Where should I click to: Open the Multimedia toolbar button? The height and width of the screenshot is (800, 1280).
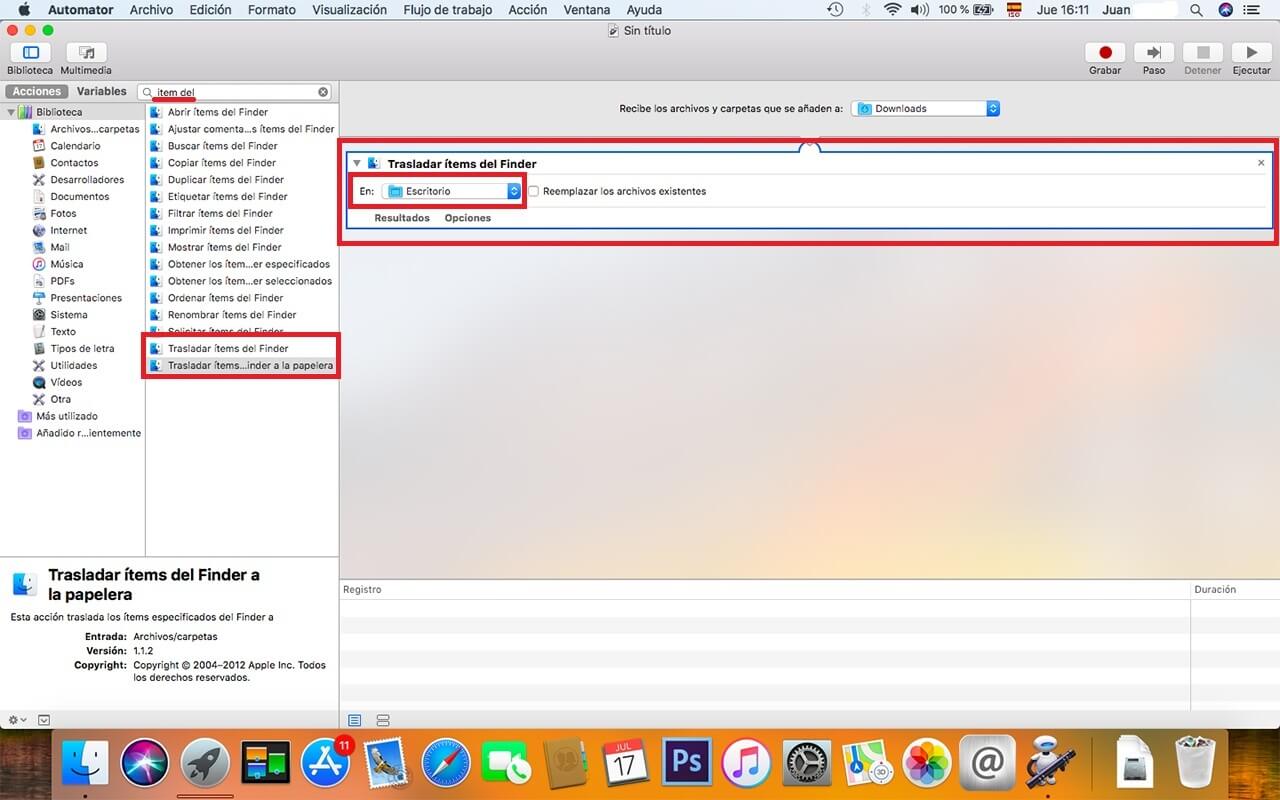pos(86,52)
